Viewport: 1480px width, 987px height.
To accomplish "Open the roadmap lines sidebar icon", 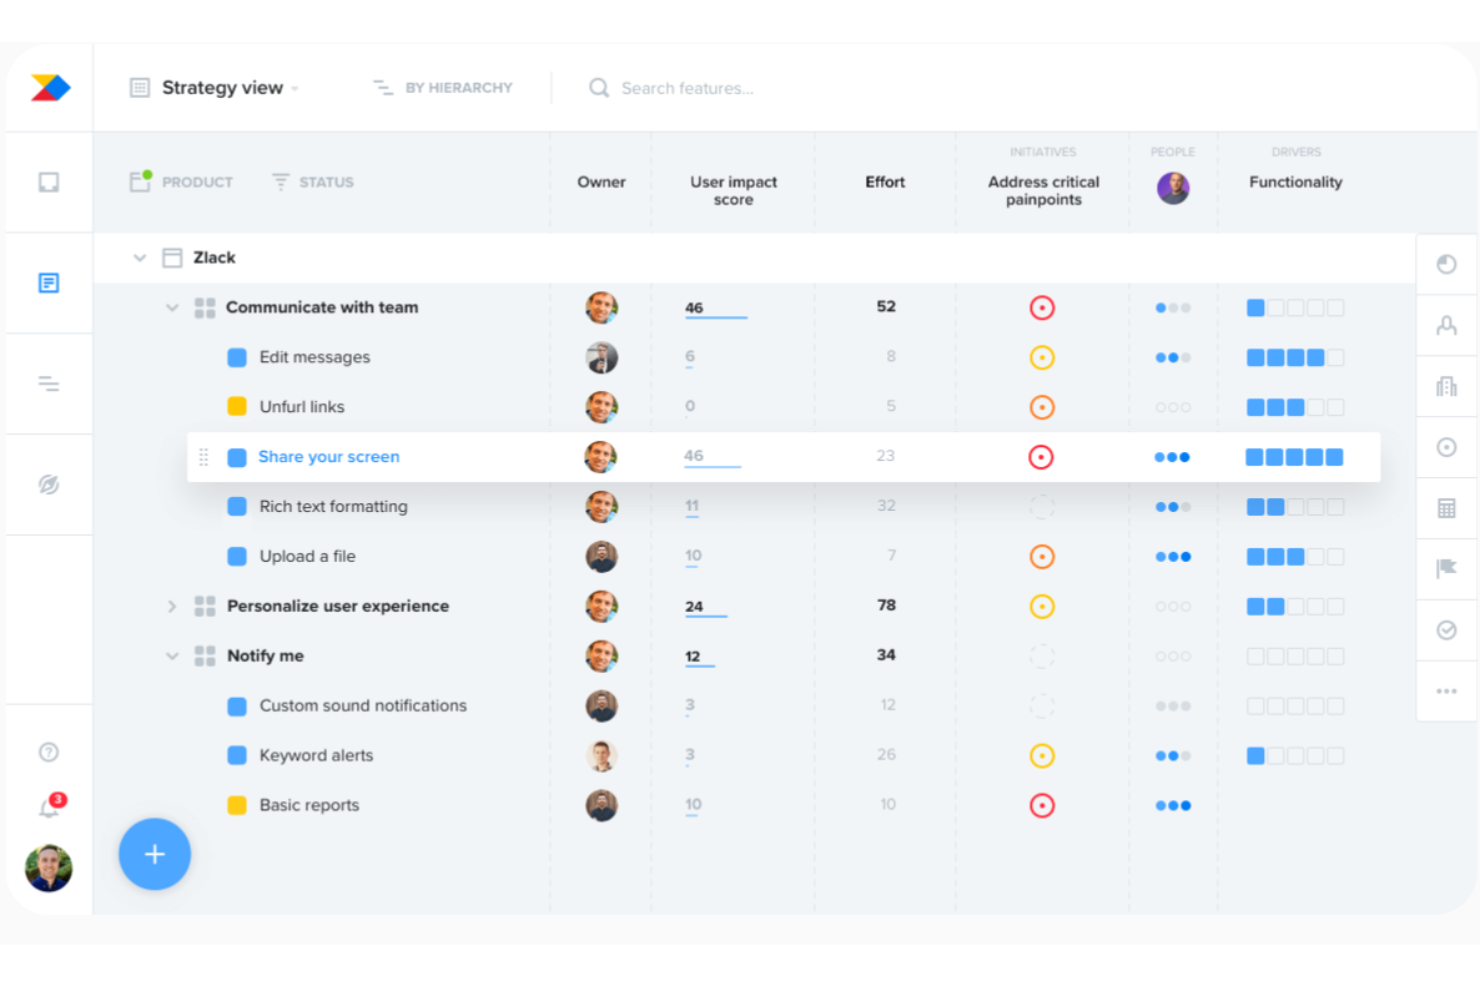I will coord(48,384).
